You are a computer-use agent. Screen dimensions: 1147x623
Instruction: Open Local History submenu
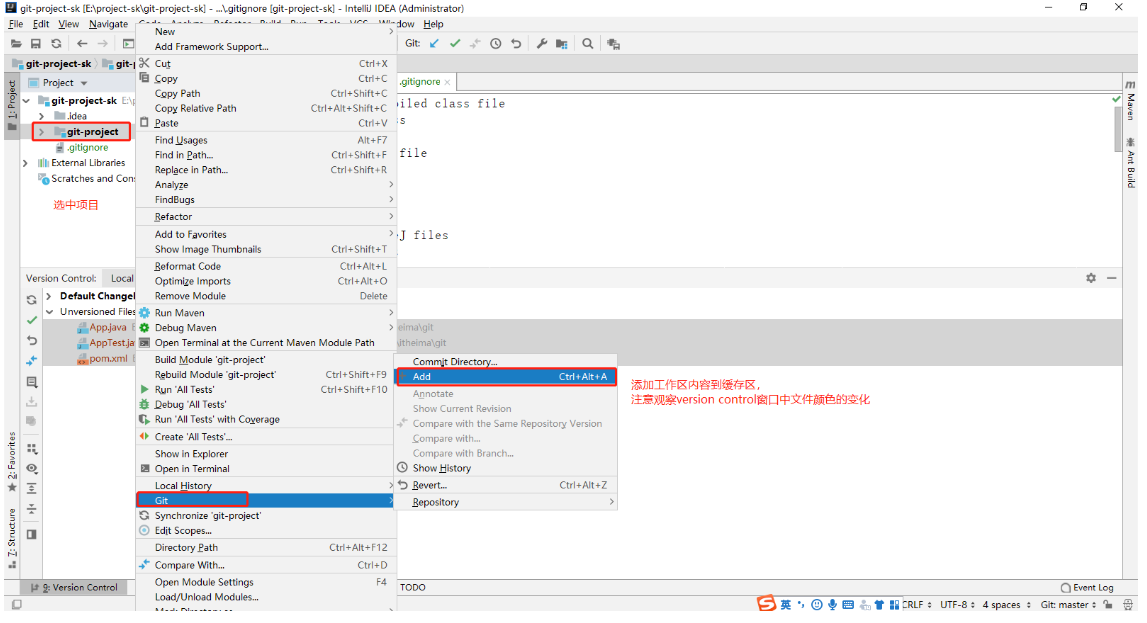266,486
